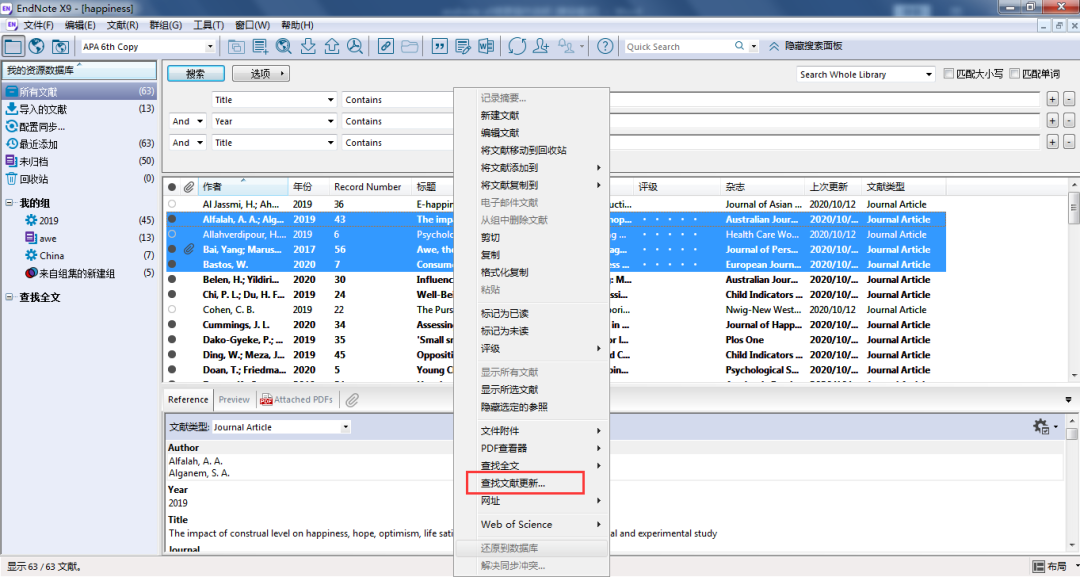1080x577 pixels.
Task: Click Format Bibliography toolbar icon
Action: (x=463, y=46)
